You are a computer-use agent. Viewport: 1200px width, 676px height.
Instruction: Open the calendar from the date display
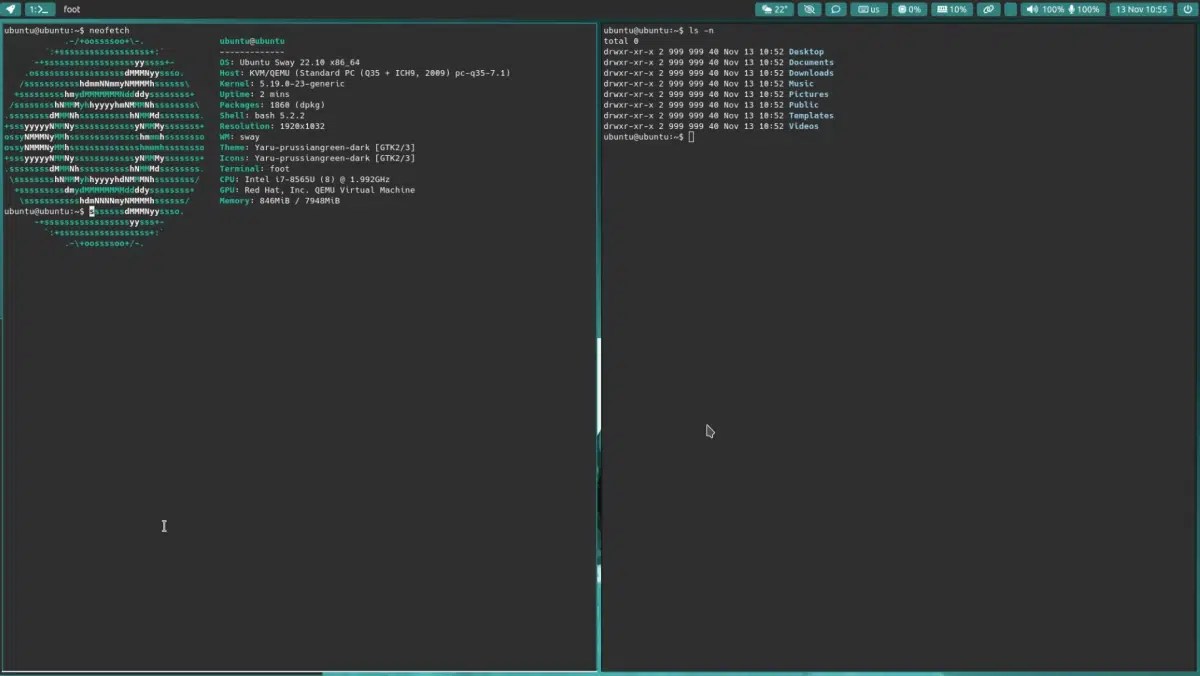(1140, 9)
